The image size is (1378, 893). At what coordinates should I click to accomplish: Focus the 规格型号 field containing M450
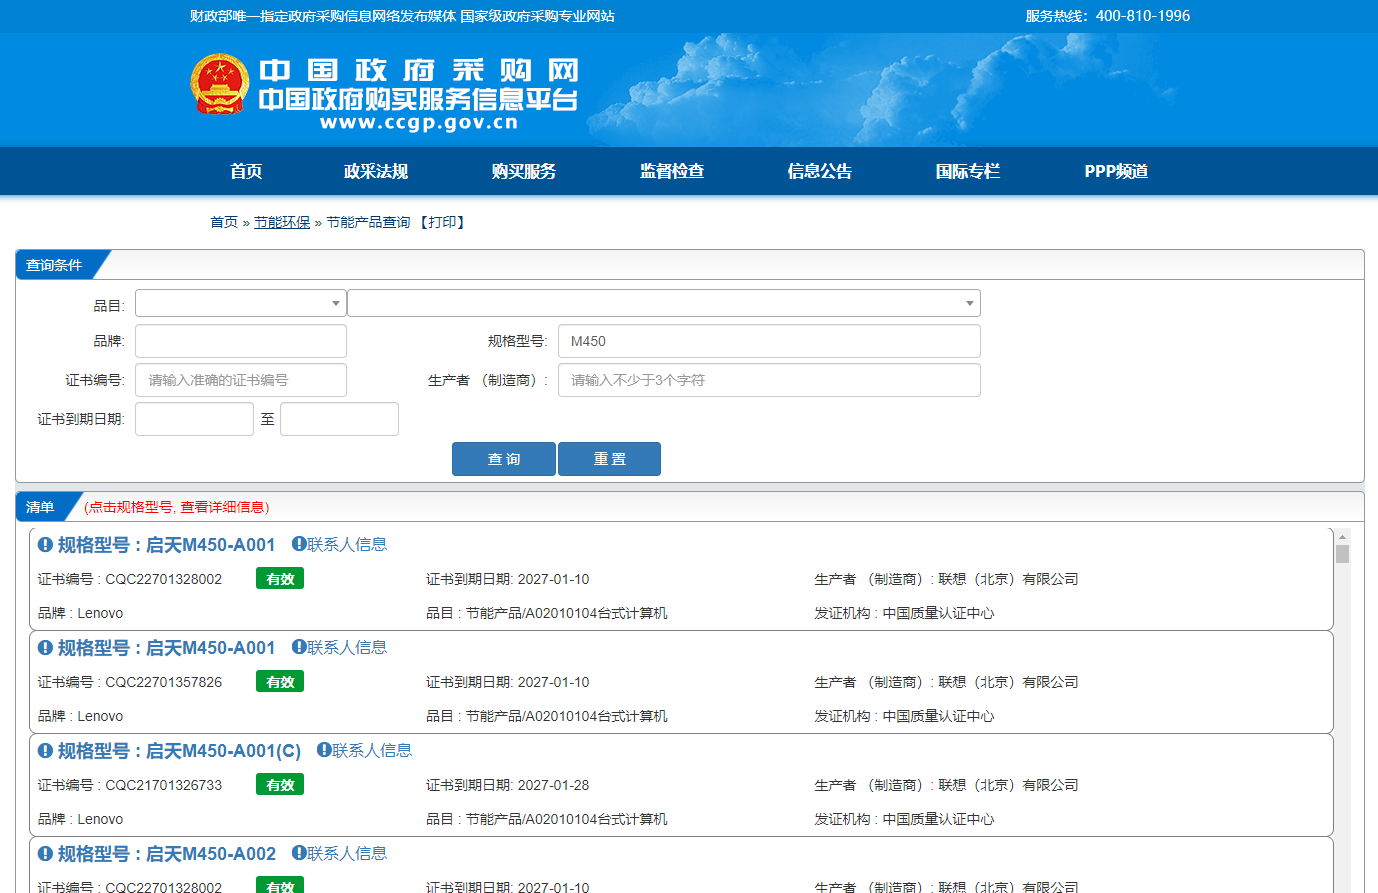click(x=769, y=341)
